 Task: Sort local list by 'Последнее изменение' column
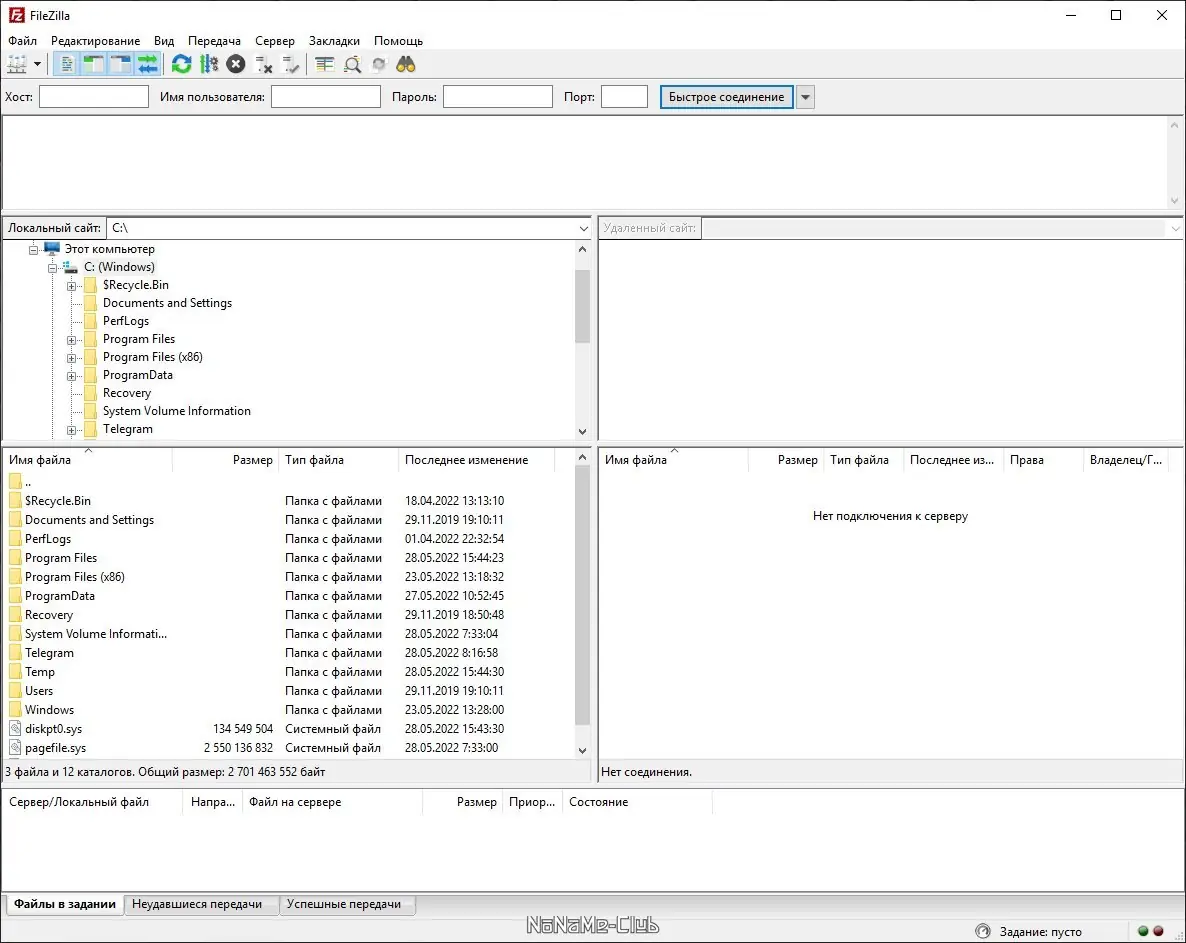point(477,460)
